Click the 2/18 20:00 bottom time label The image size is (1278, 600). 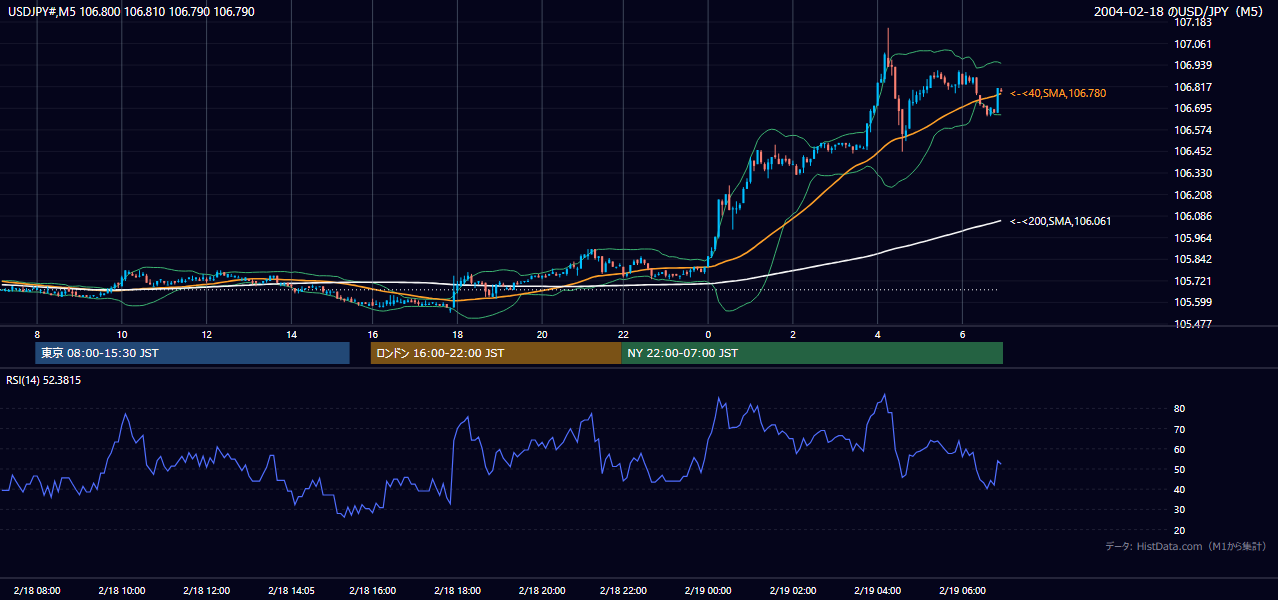click(541, 590)
